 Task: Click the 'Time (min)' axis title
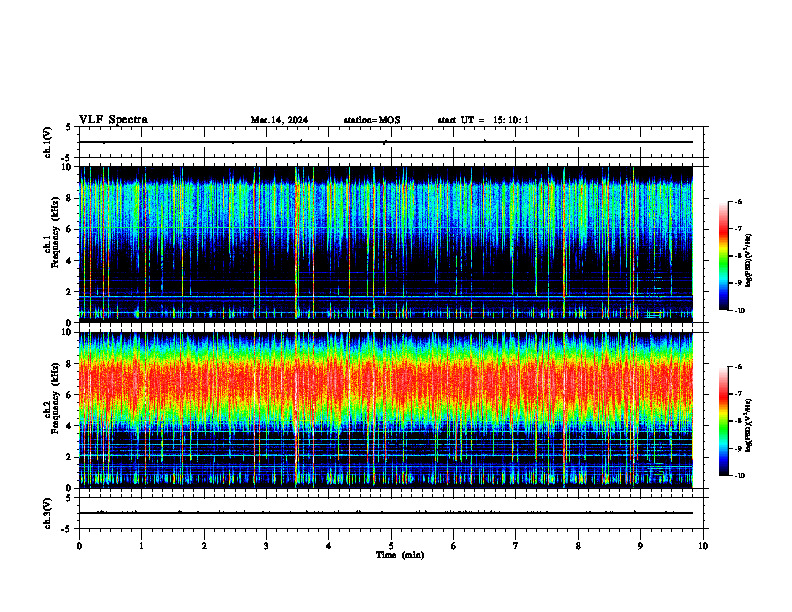tap(400, 555)
